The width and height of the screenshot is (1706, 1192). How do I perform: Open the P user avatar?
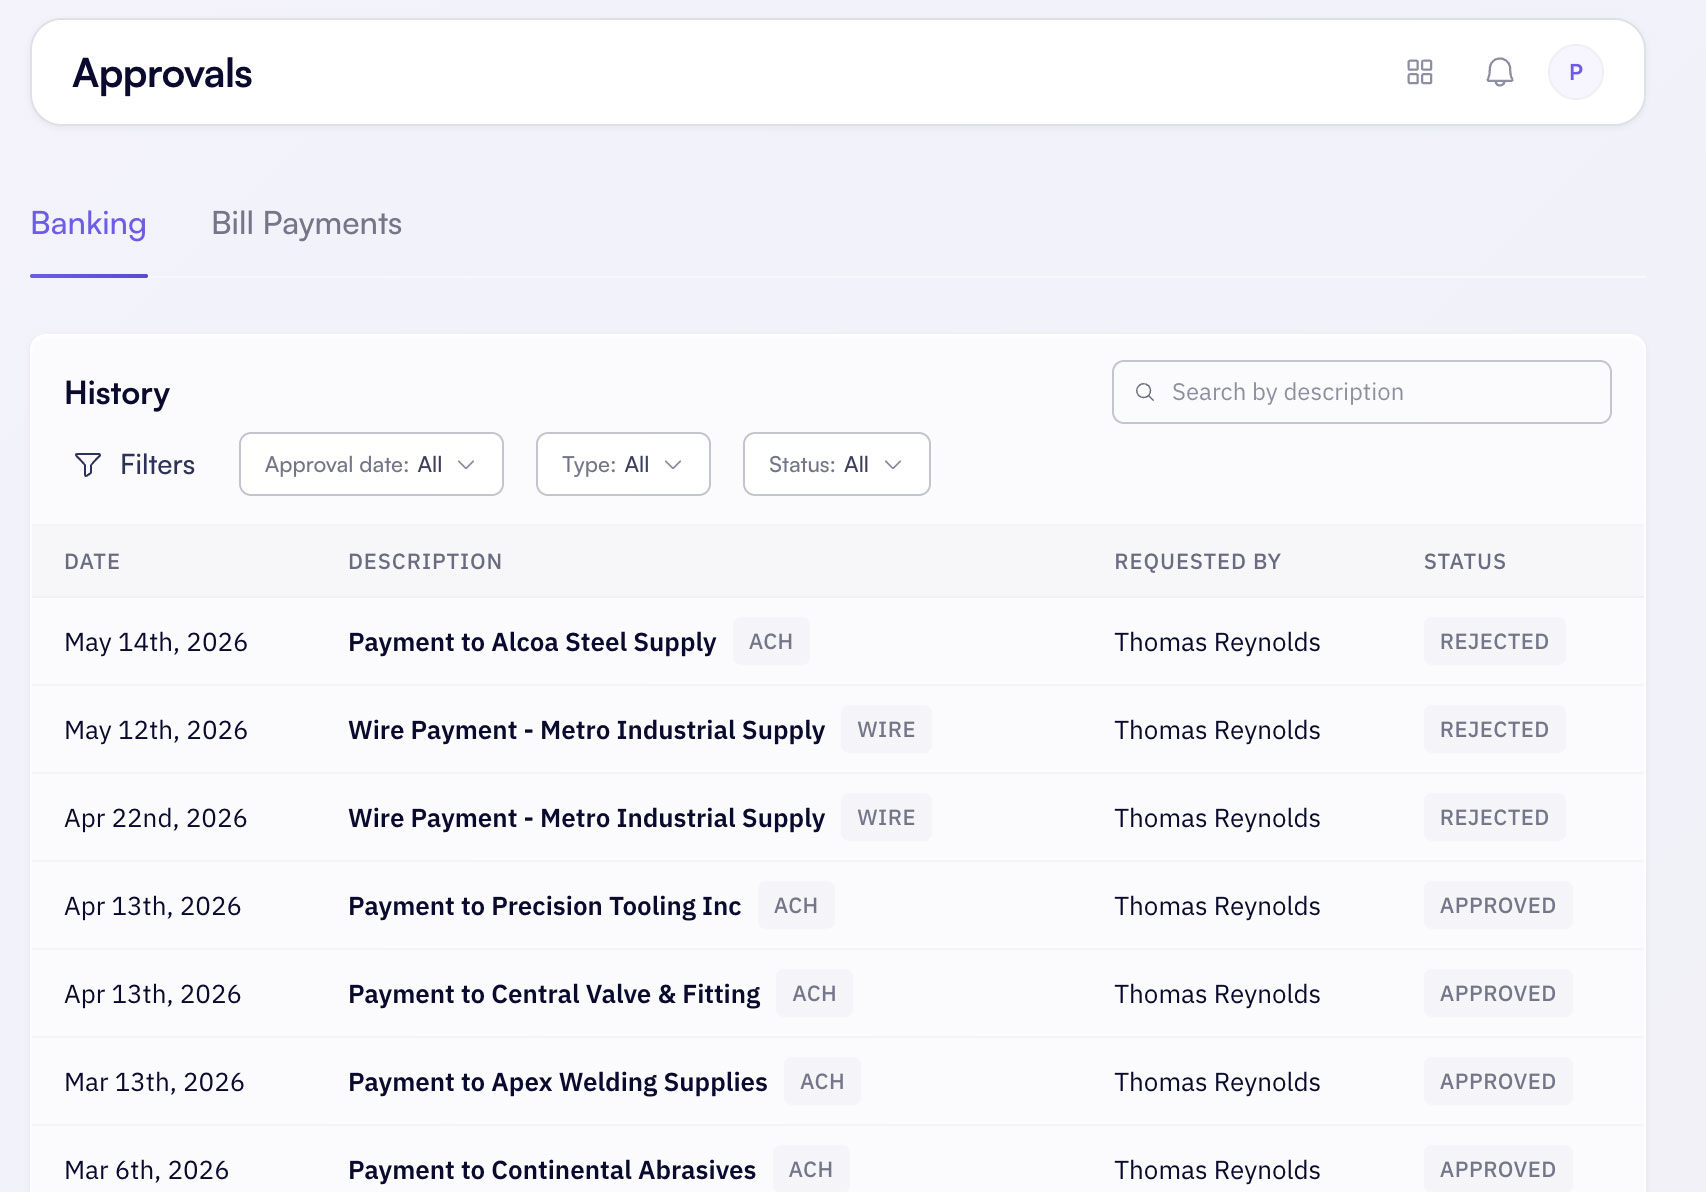click(1575, 72)
